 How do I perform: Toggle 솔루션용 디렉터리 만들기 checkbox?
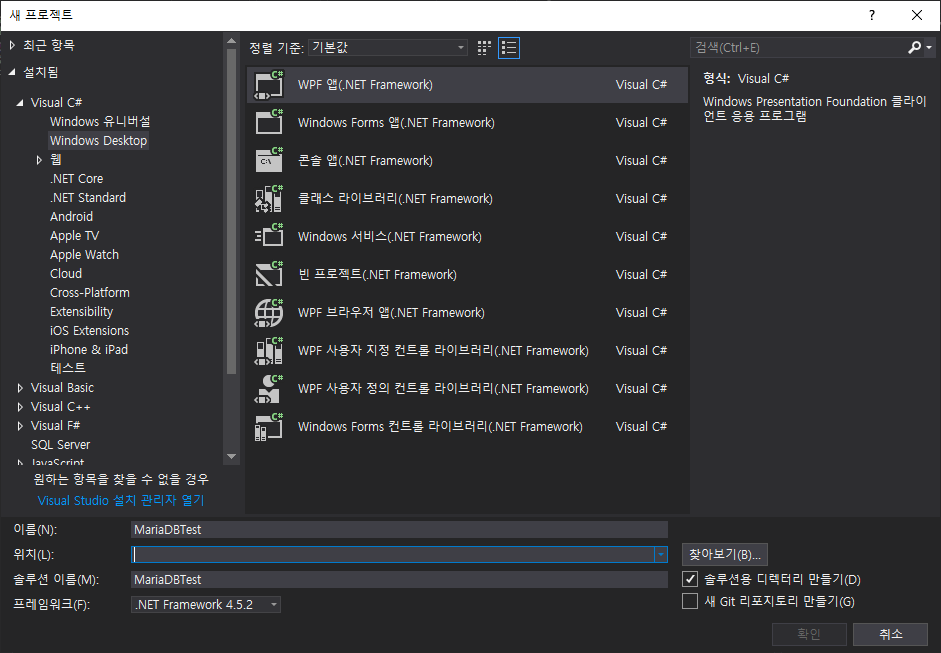pyautogui.click(x=690, y=579)
